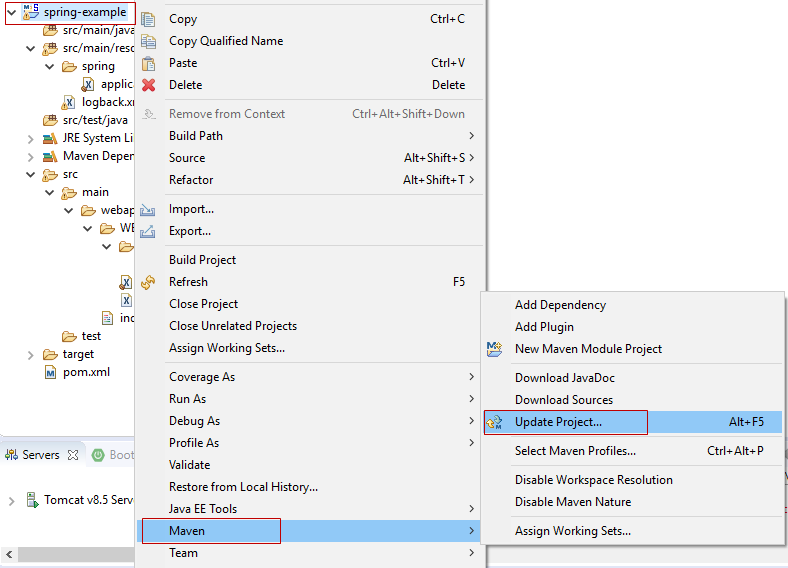Image resolution: width=788 pixels, height=568 pixels.
Task: Click Disable Workspace Resolution
Action: click(633, 480)
